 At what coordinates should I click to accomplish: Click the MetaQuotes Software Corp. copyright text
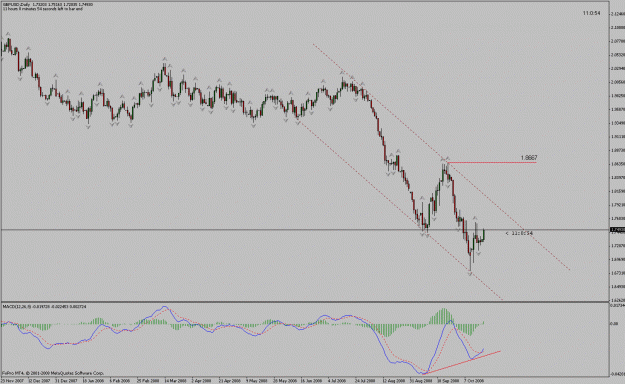tap(53, 373)
